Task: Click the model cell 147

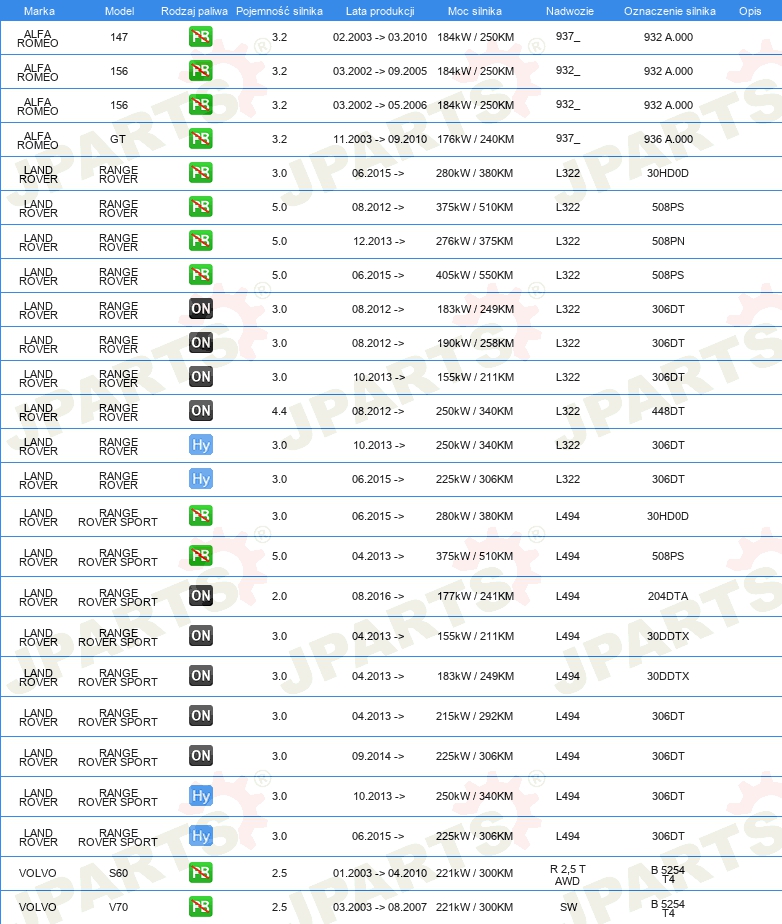Action: point(118,37)
